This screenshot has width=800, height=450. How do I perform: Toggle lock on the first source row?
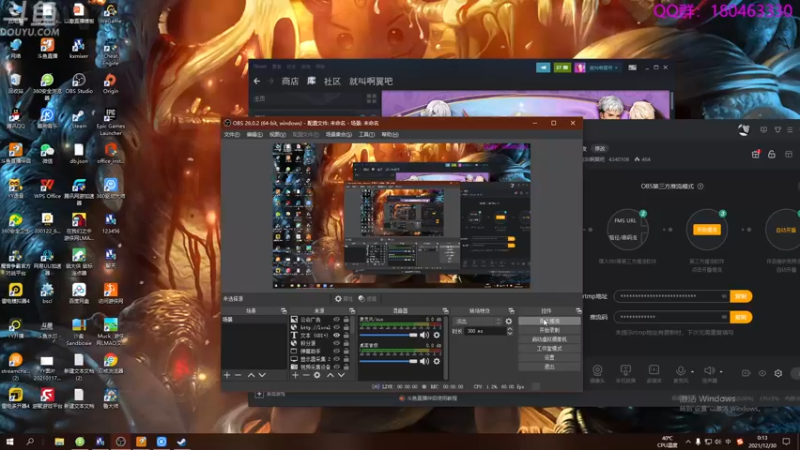[346, 319]
